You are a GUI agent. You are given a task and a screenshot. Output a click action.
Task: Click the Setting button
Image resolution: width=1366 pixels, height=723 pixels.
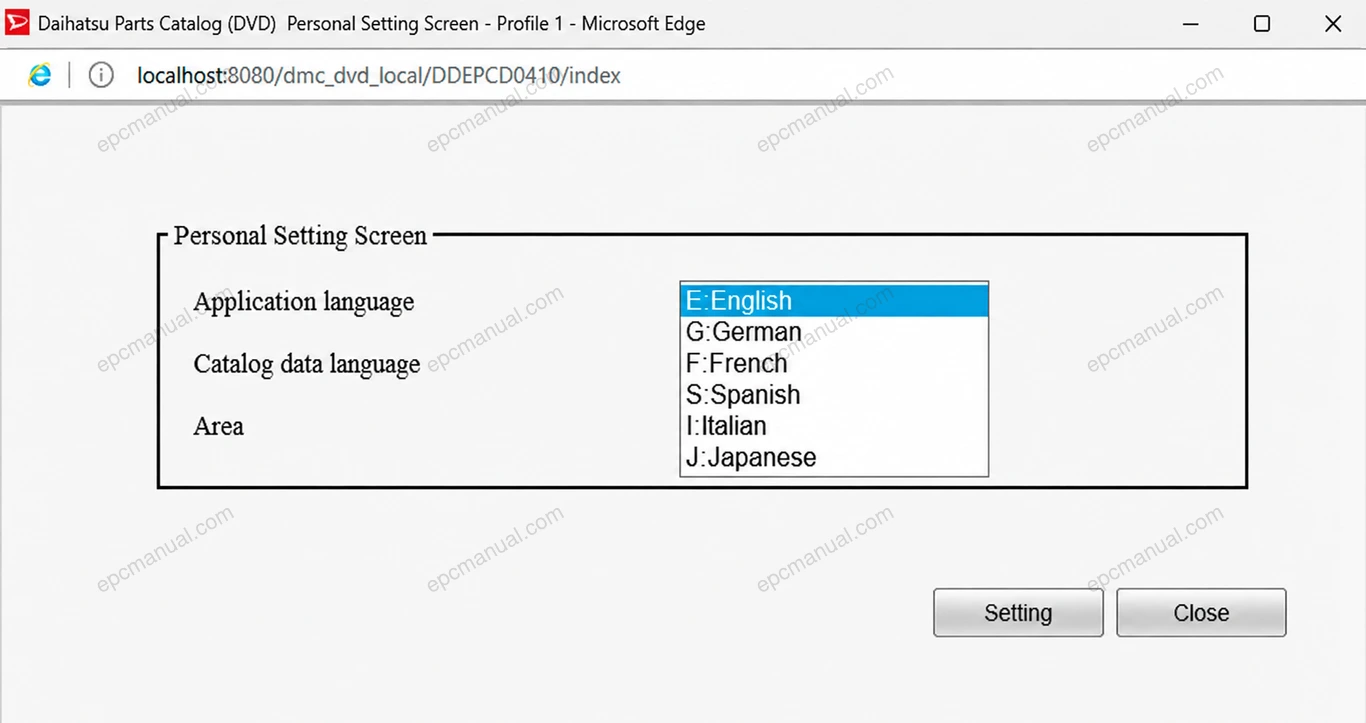(x=1018, y=613)
